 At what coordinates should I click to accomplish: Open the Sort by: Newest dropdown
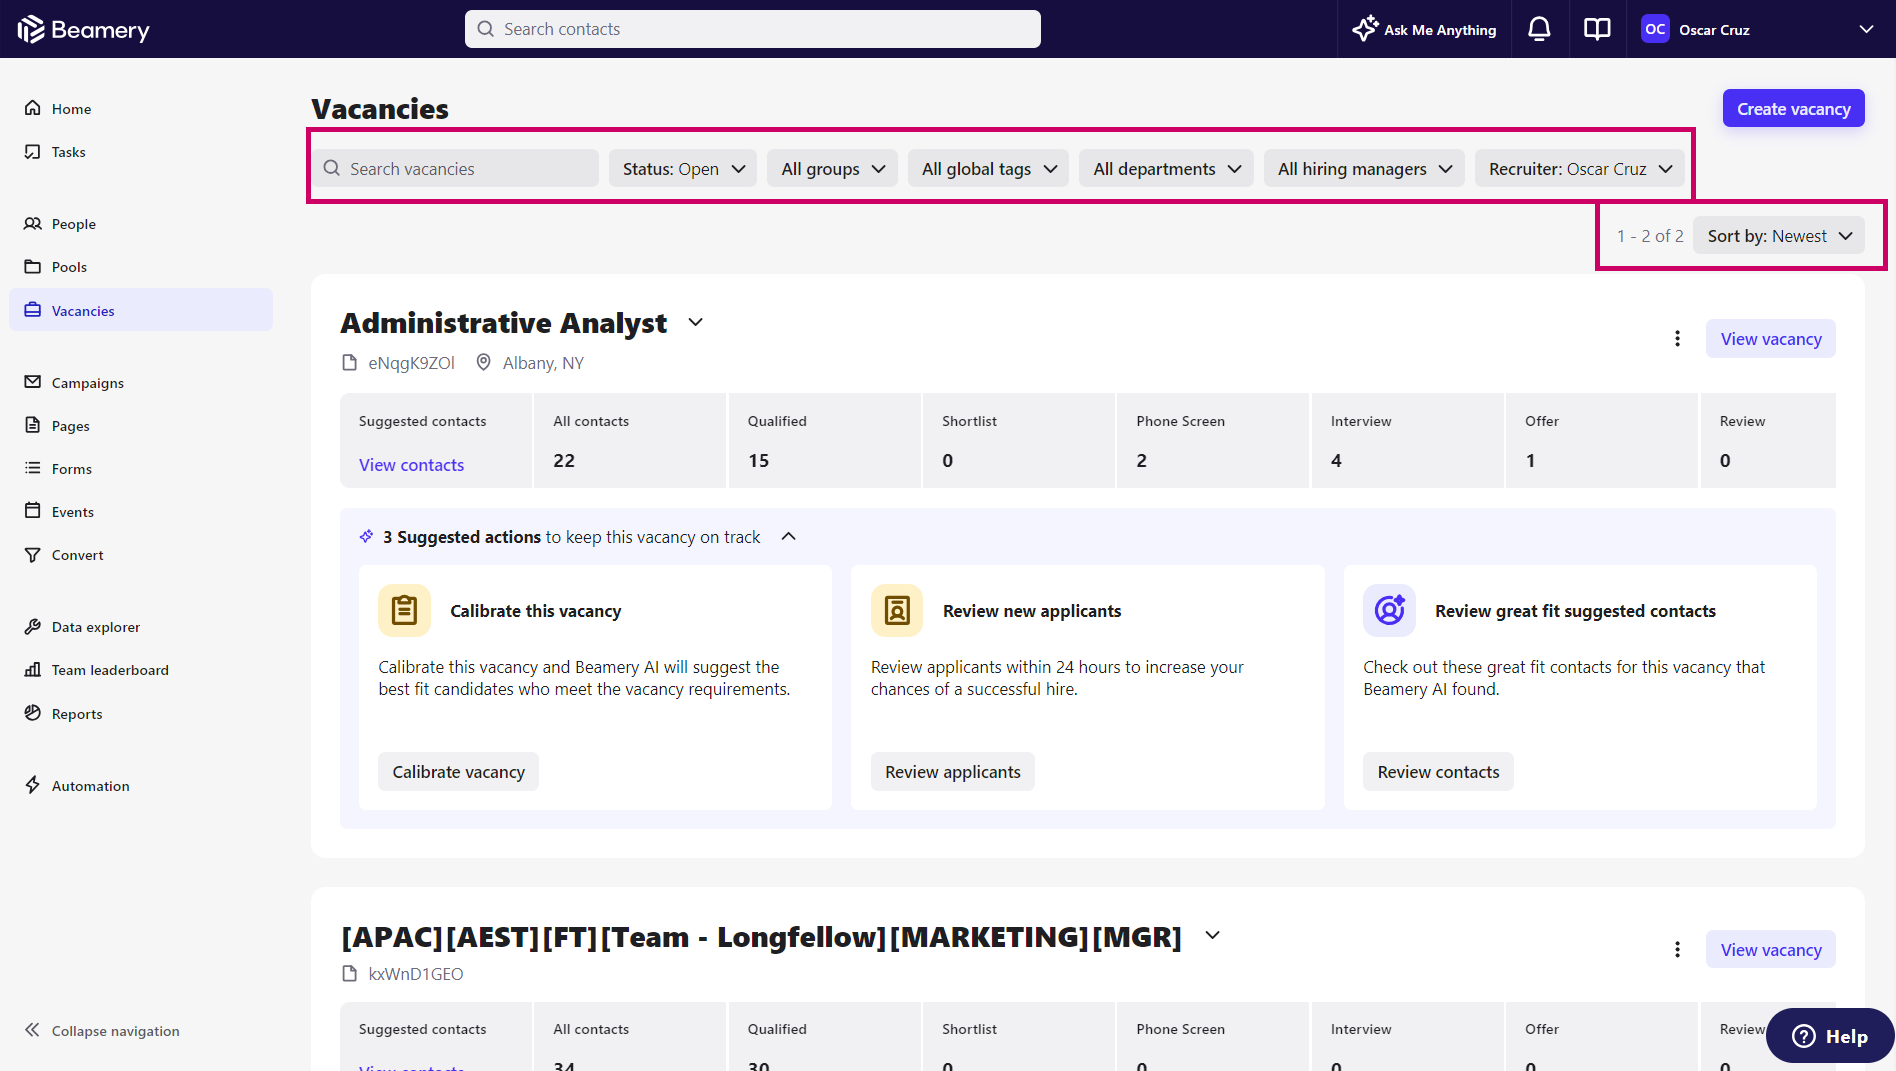(1778, 236)
